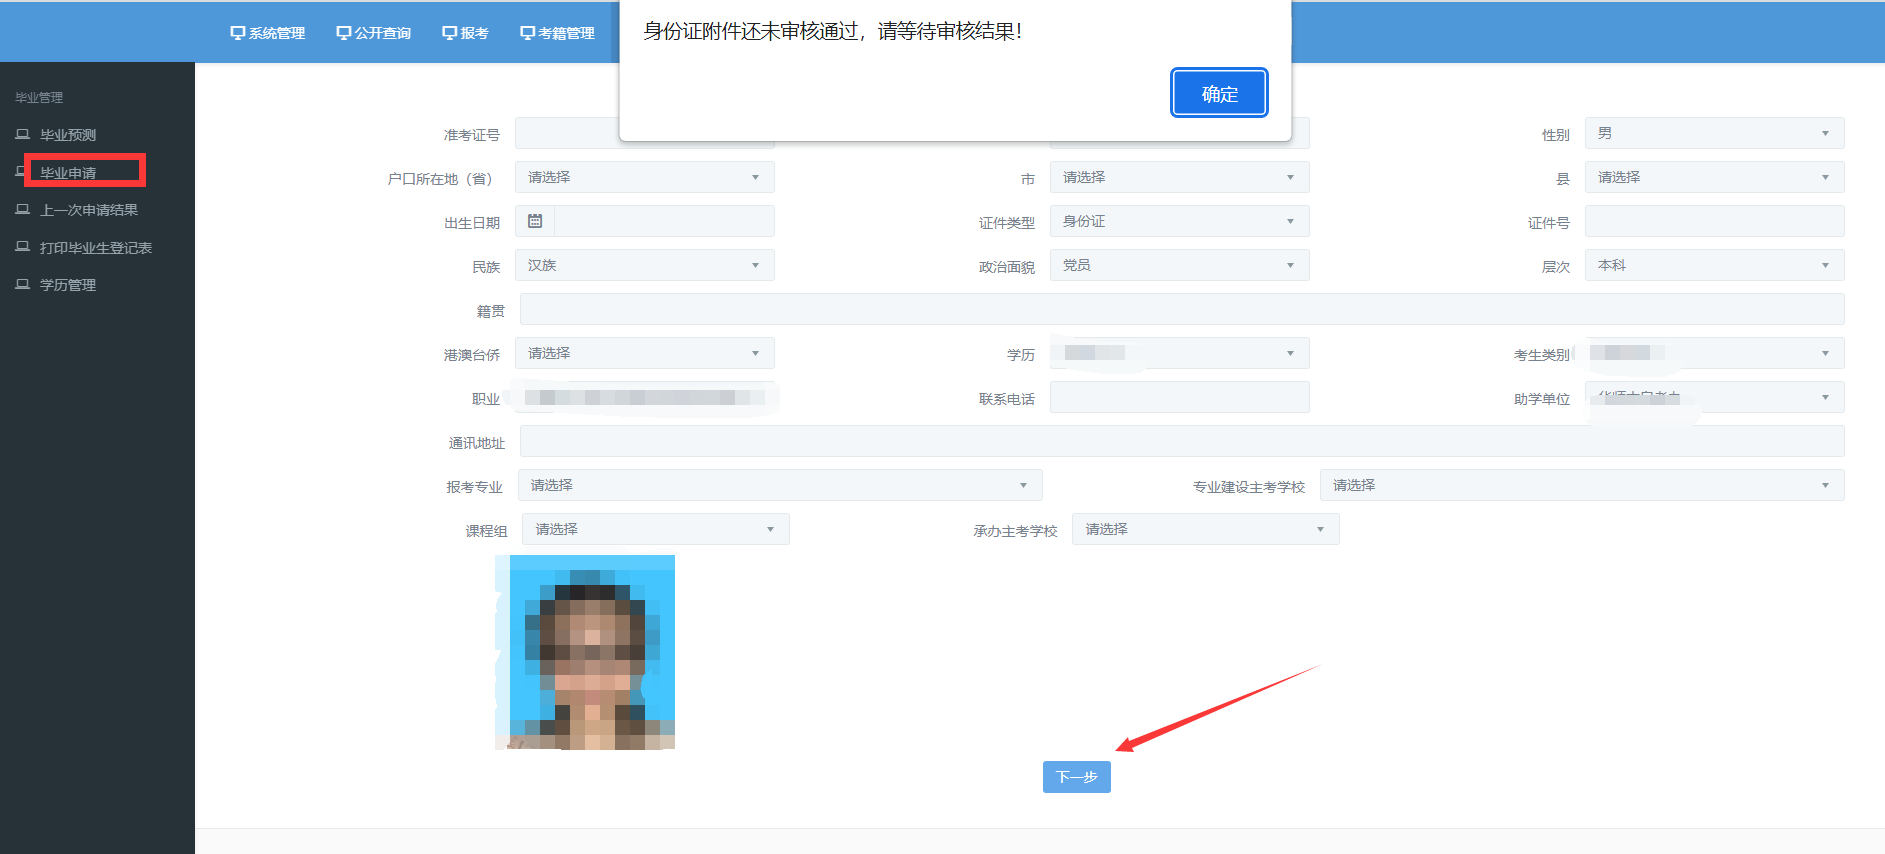Image resolution: width=1885 pixels, height=854 pixels.
Task: Focus the 通讯地址 text field
Action: coord(1181,441)
